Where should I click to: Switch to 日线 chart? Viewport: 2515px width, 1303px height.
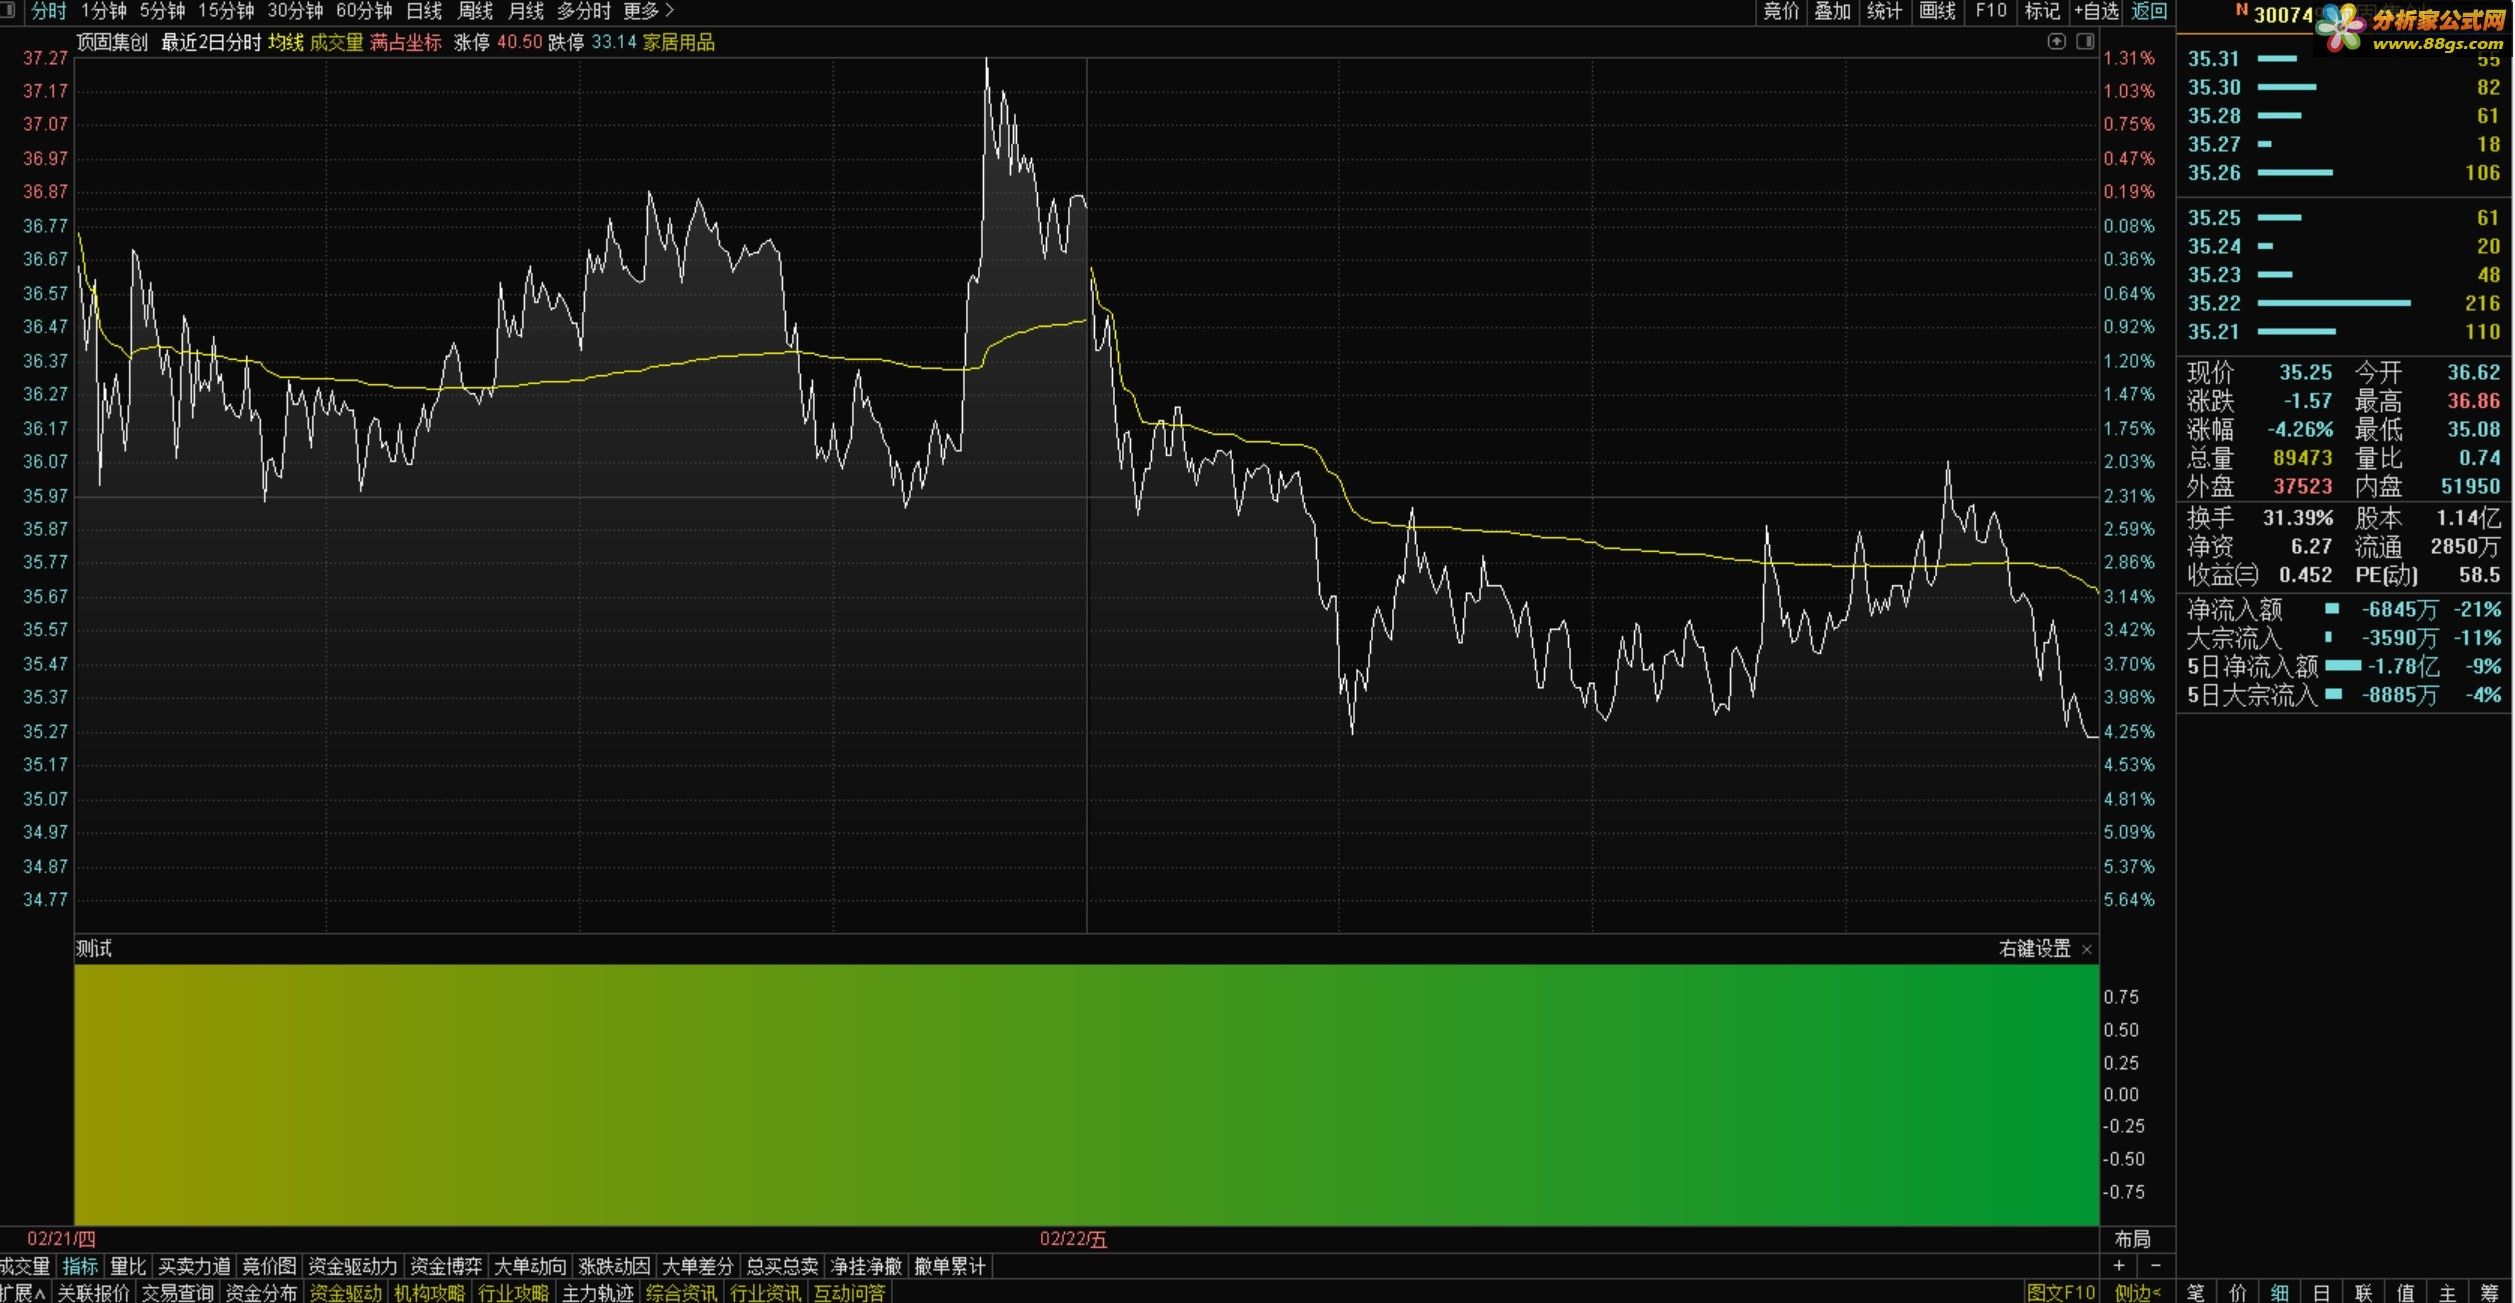(424, 11)
